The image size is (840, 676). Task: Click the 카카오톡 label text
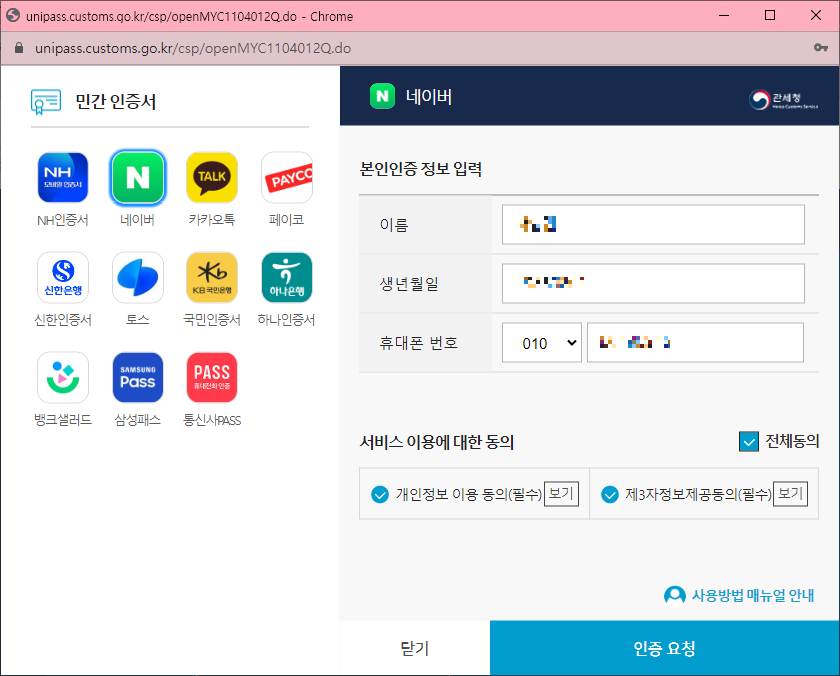point(212,219)
